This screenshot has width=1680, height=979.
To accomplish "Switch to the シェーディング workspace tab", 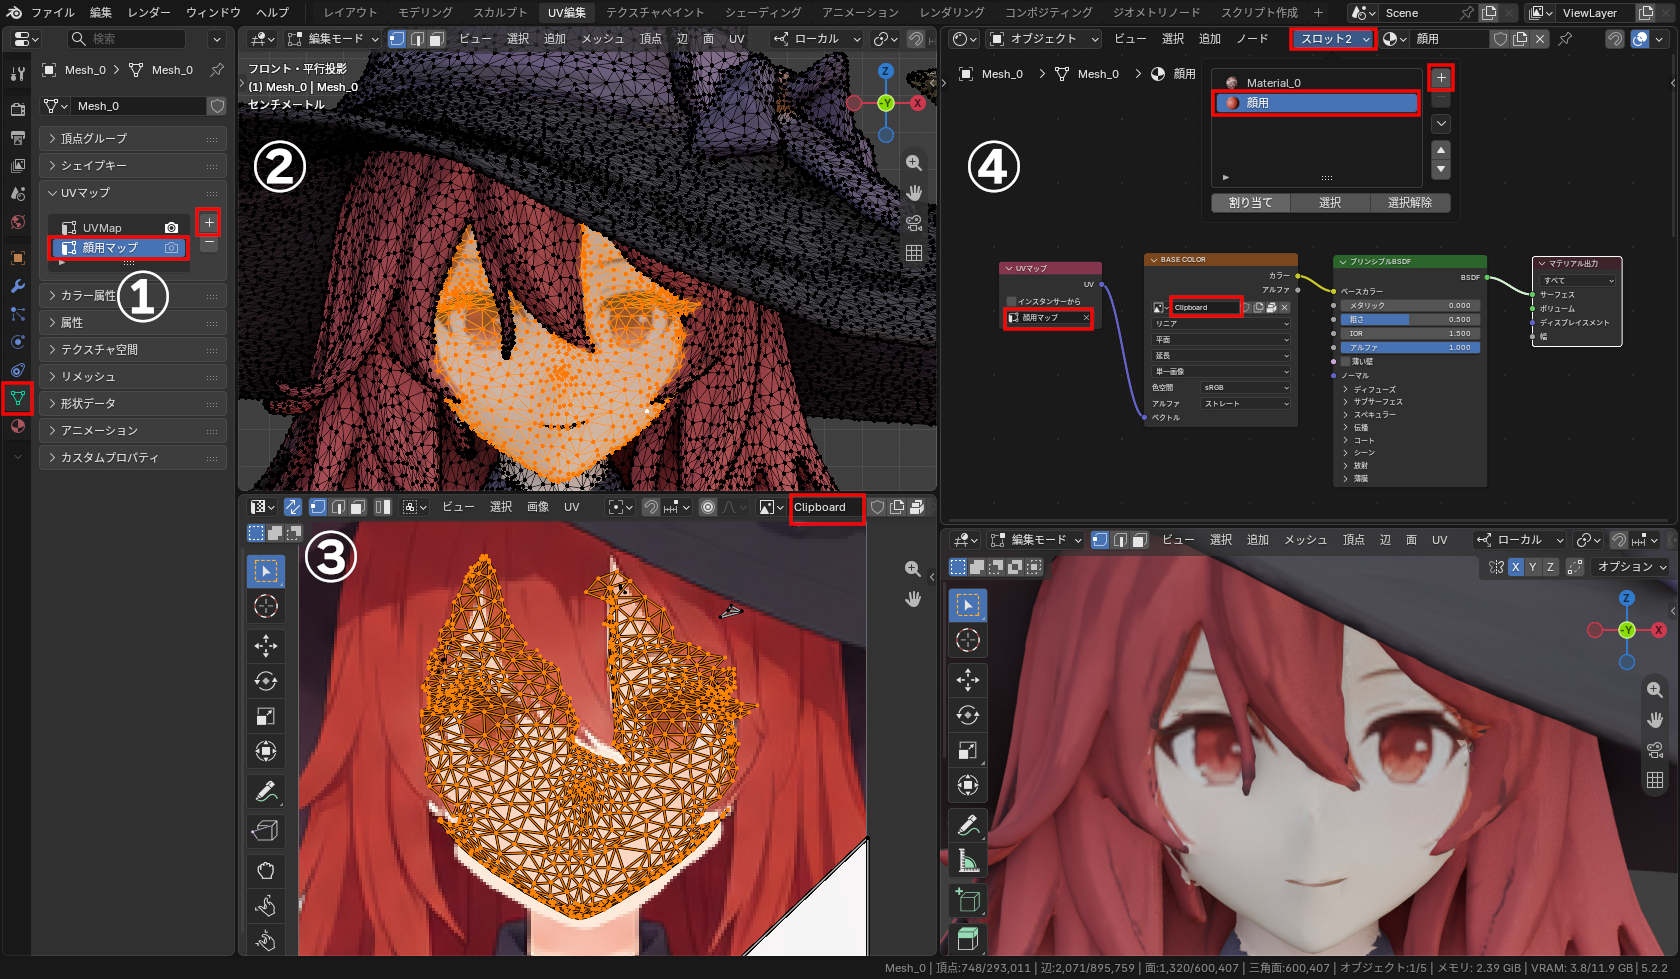I will tap(763, 12).
